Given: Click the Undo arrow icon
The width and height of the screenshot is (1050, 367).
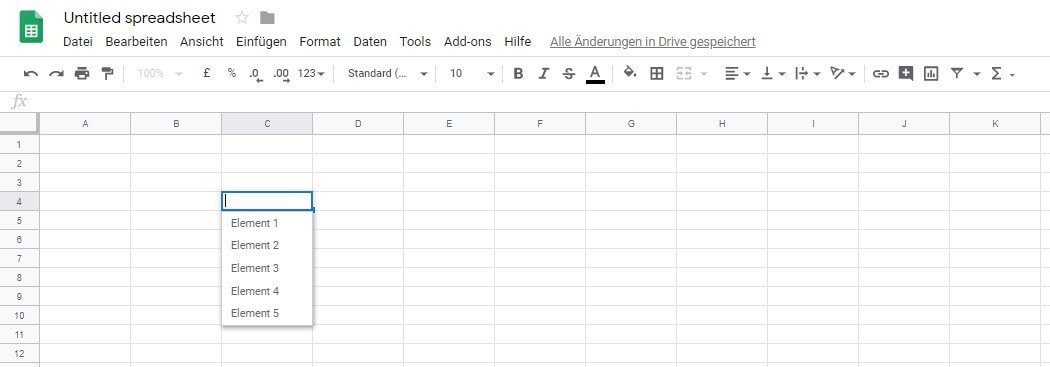Looking at the screenshot, I should [x=31, y=74].
